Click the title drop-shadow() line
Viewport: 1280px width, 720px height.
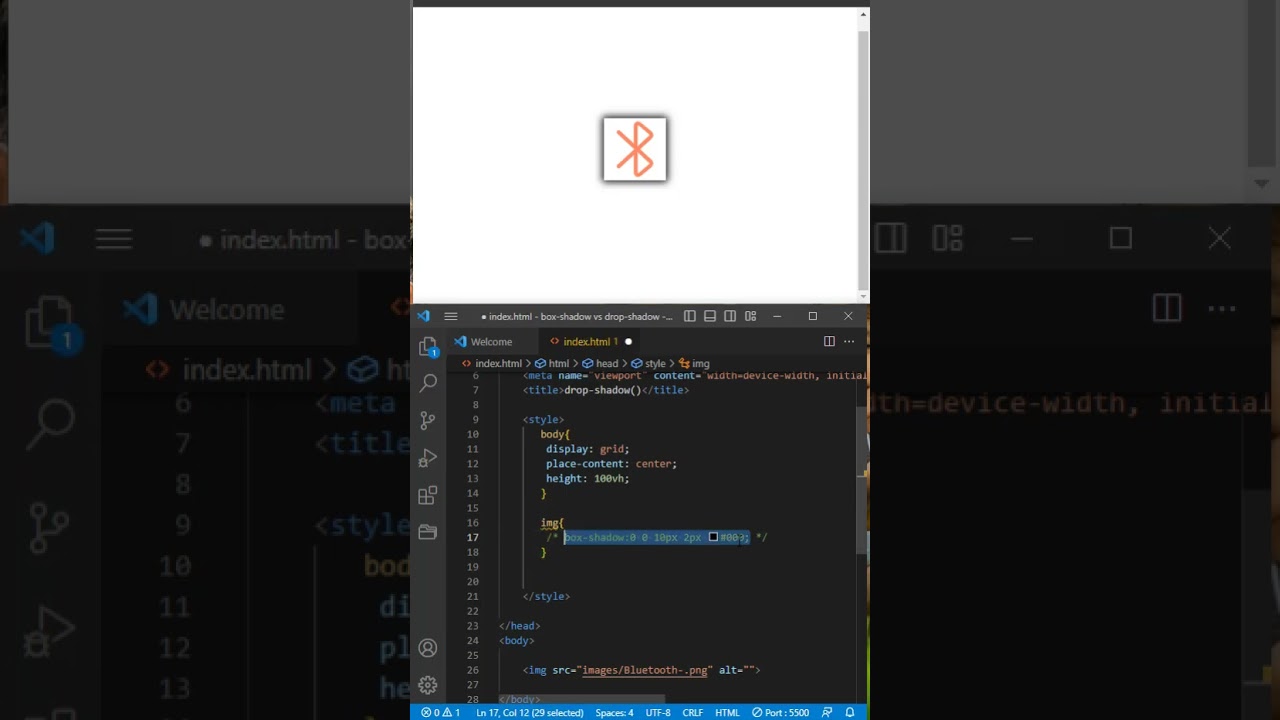606,390
